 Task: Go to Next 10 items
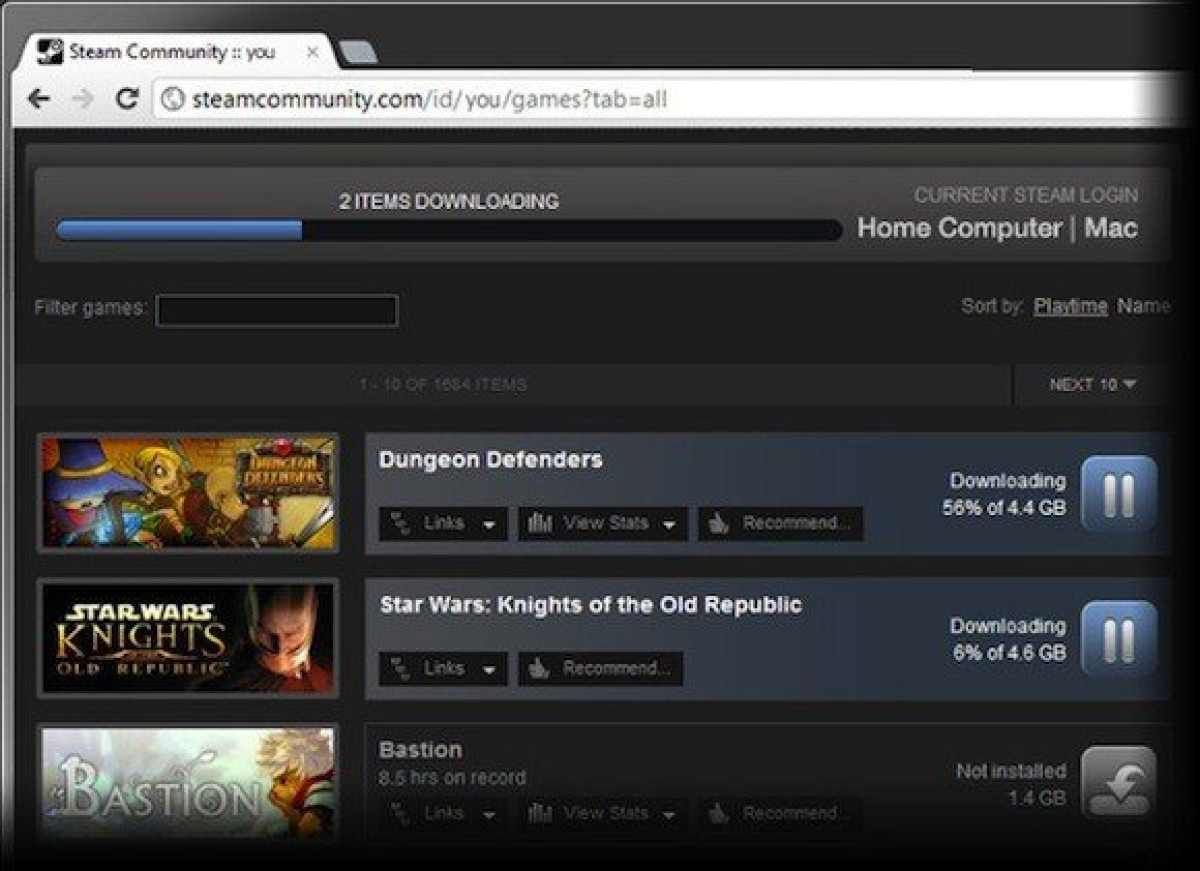1092,385
